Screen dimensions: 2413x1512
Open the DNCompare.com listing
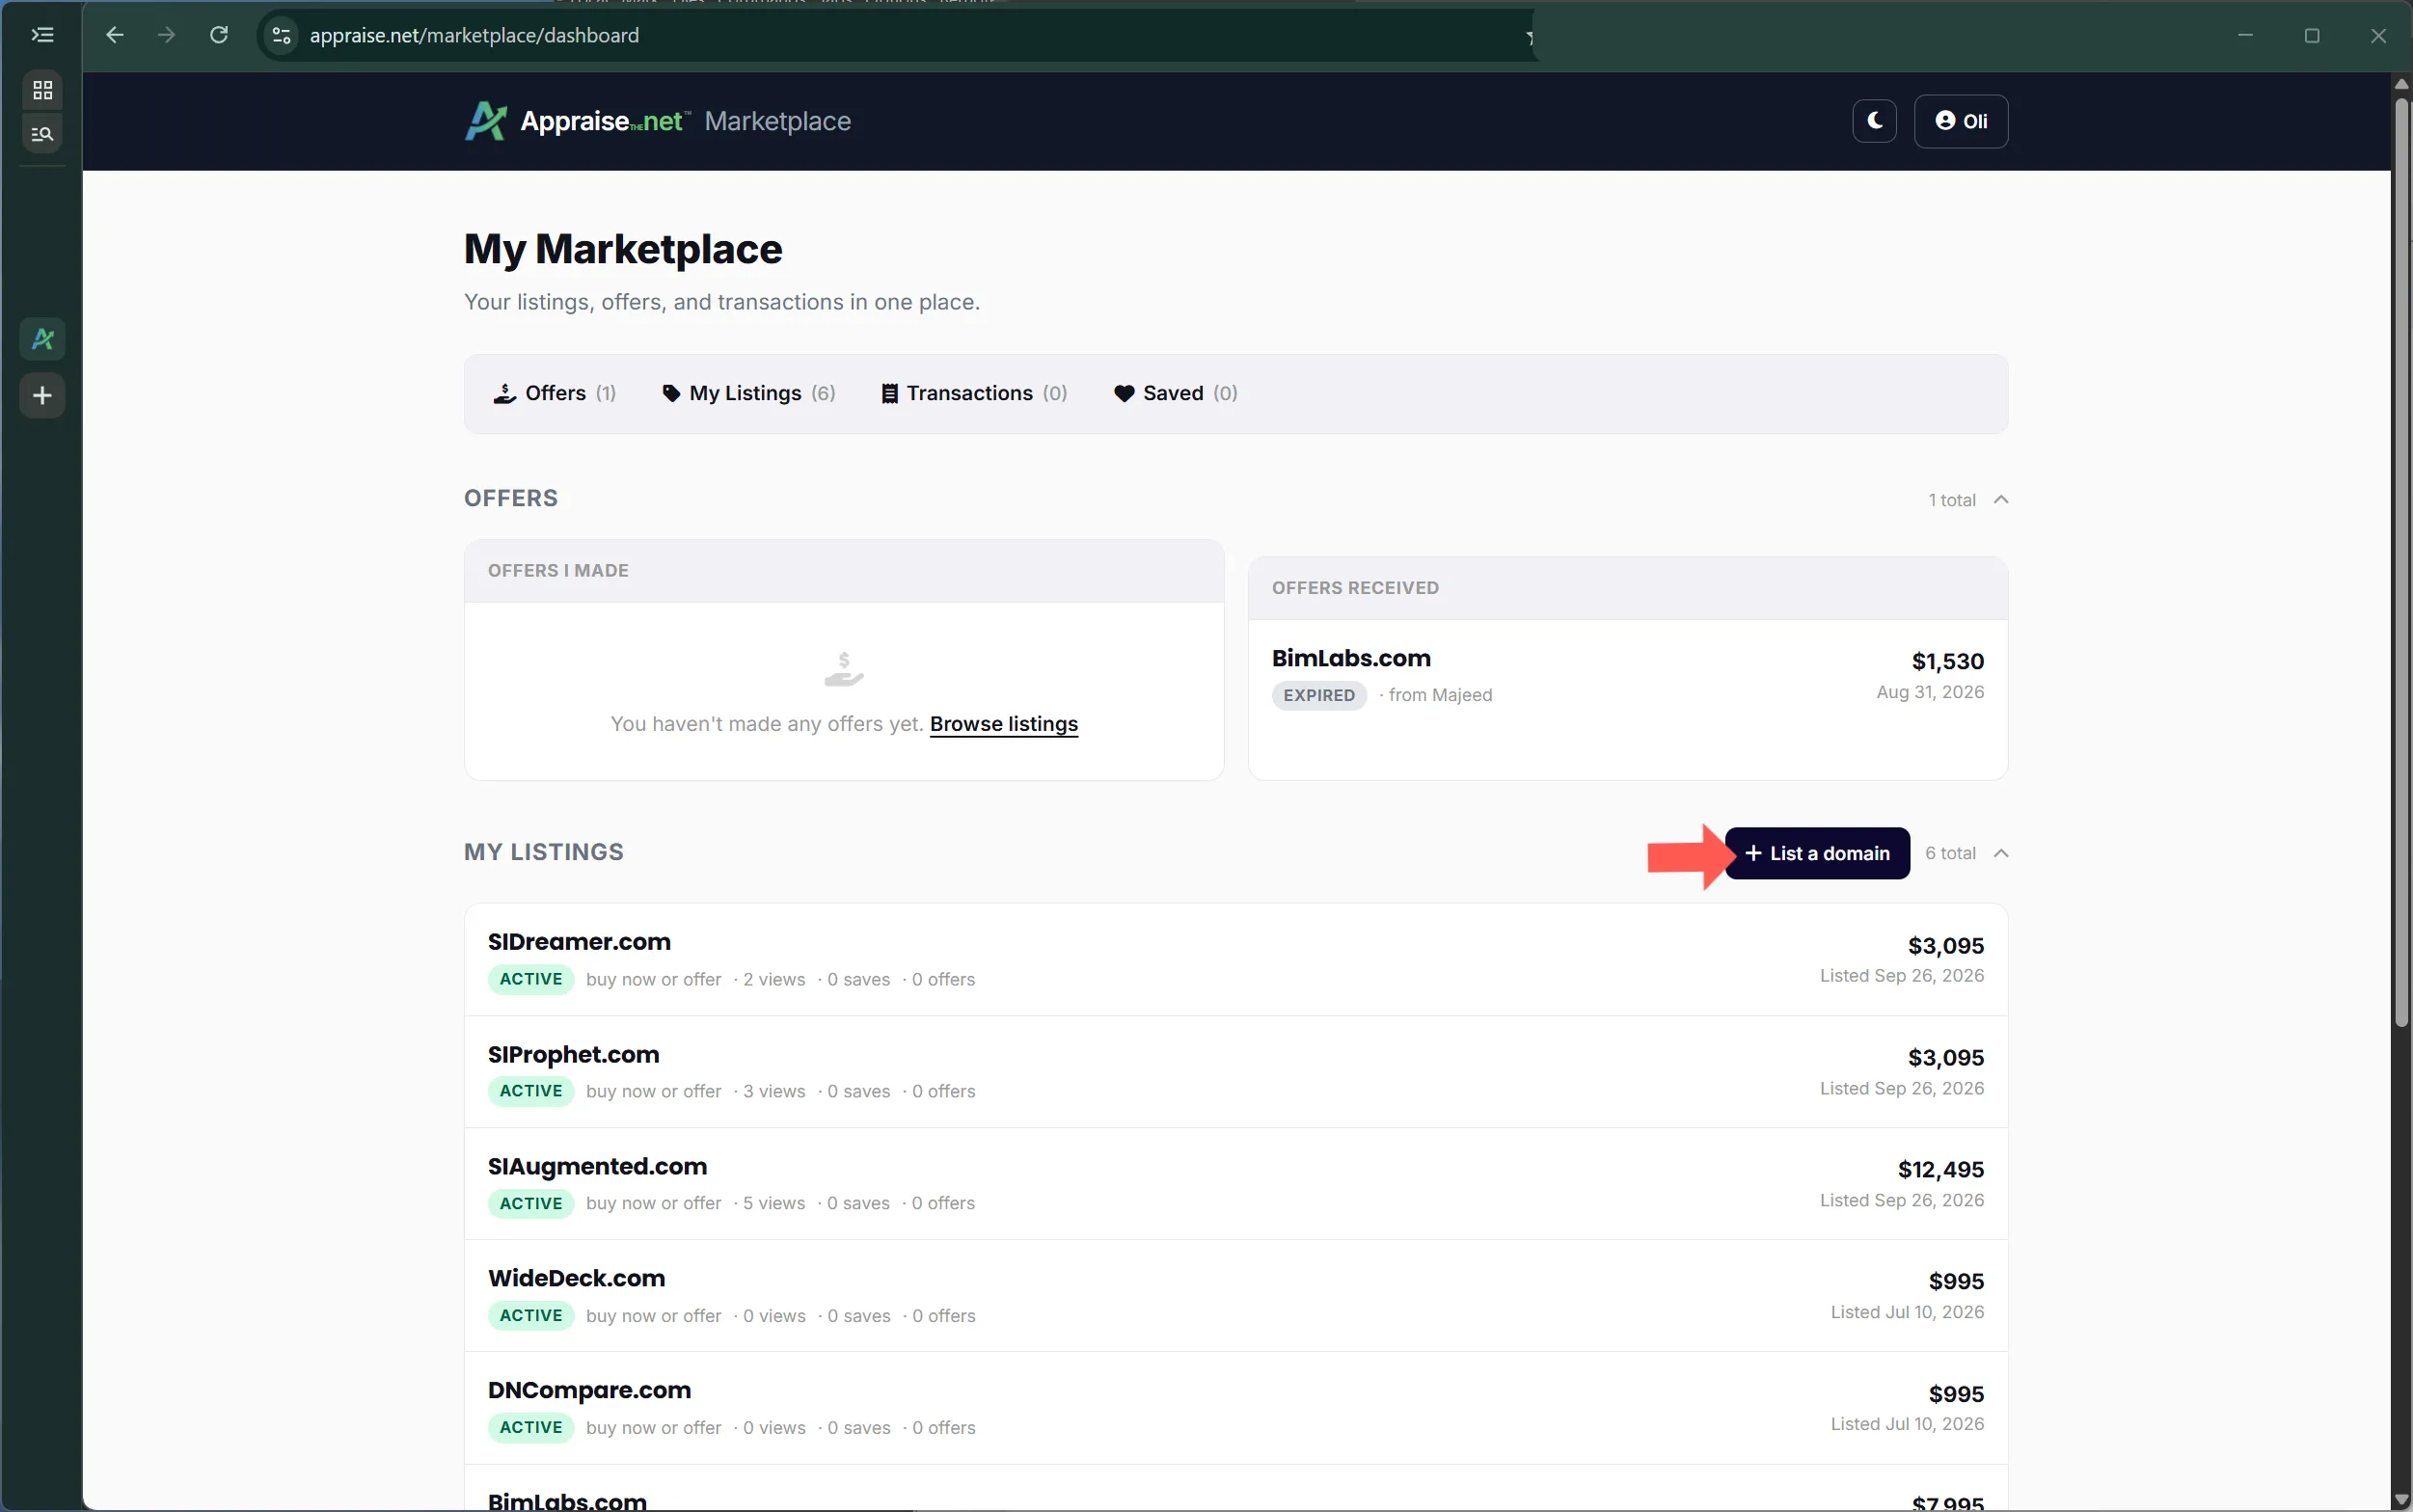(1236, 1408)
